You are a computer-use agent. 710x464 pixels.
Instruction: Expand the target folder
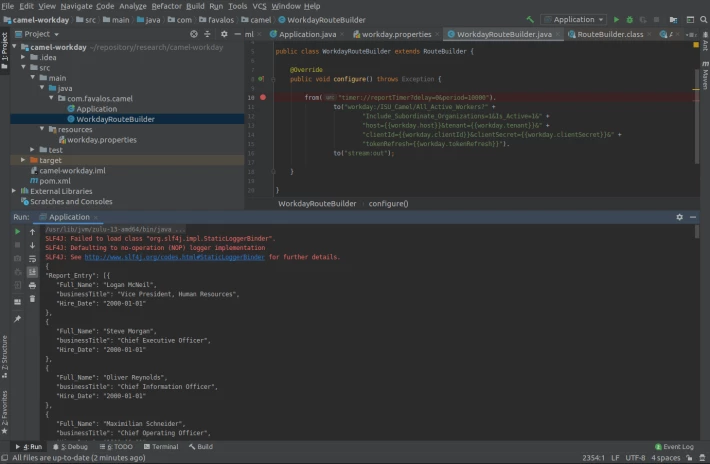point(23,160)
